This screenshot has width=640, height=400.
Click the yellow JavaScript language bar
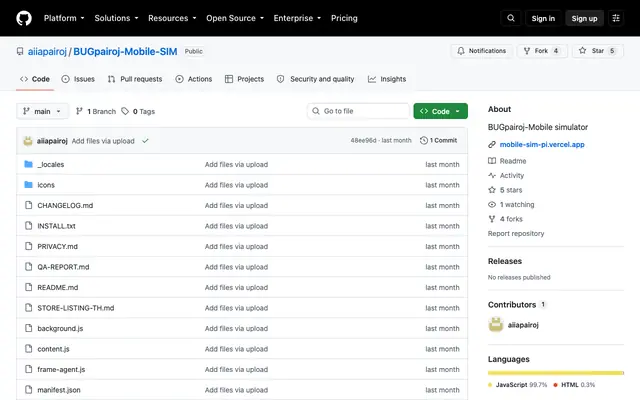click(555, 373)
